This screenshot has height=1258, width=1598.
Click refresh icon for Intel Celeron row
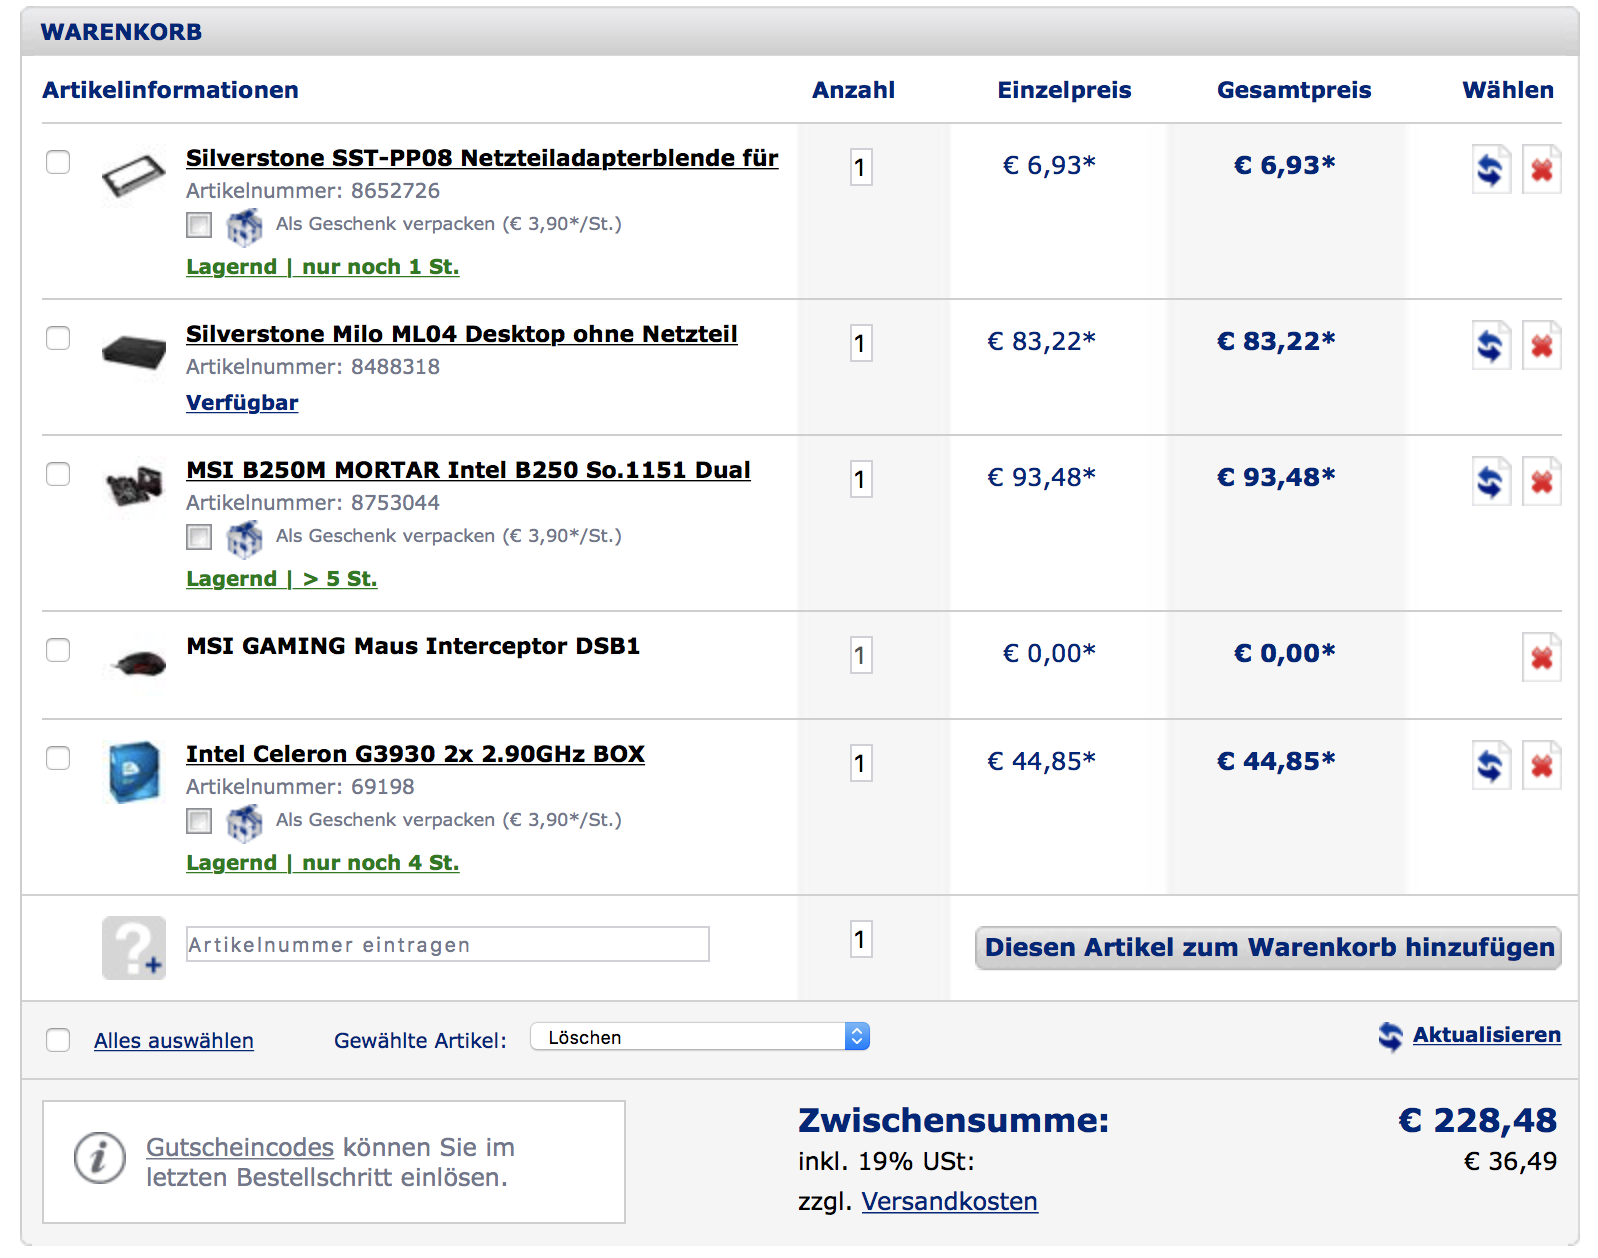(x=1490, y=765)
